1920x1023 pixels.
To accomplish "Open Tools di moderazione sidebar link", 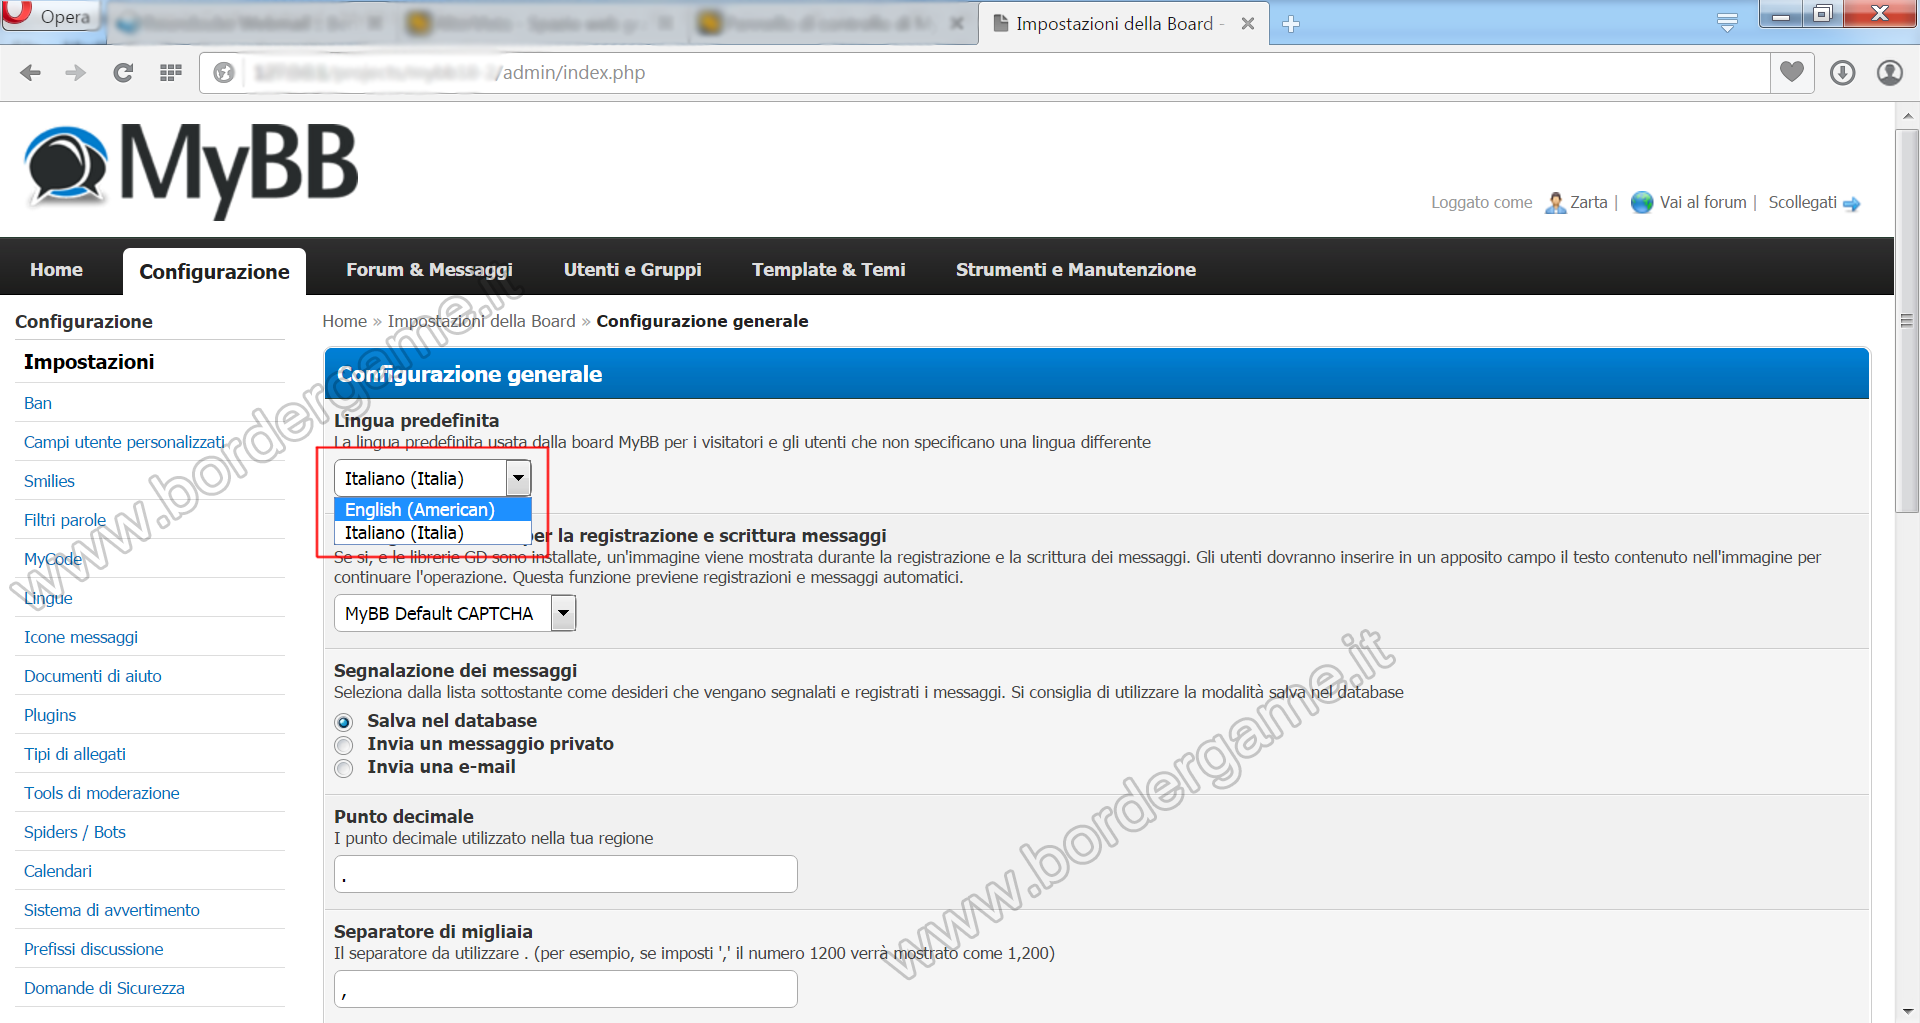I will click(102, 793).
